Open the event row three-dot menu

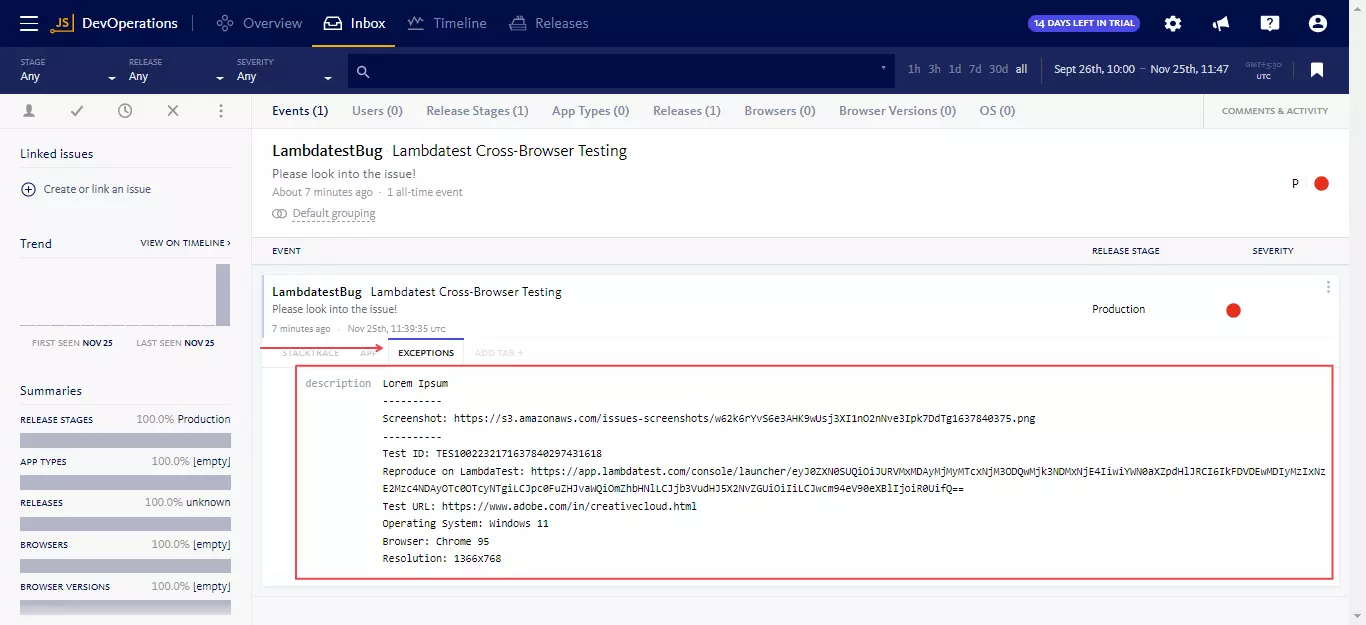point(1328,288)
